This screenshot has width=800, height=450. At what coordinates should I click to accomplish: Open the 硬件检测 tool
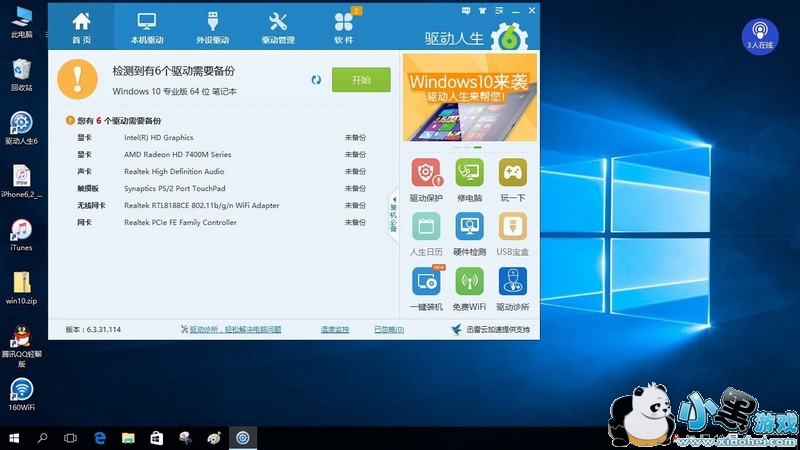click(469, 235)
